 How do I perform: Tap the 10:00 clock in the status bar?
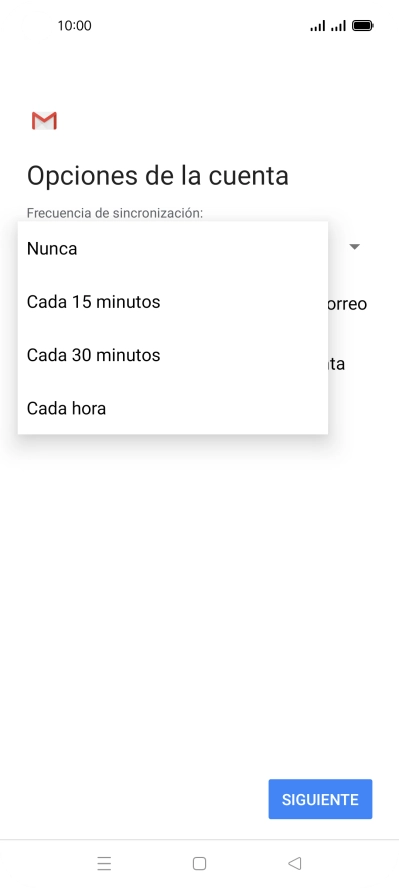pyautogui.click(x=74, y=25)
